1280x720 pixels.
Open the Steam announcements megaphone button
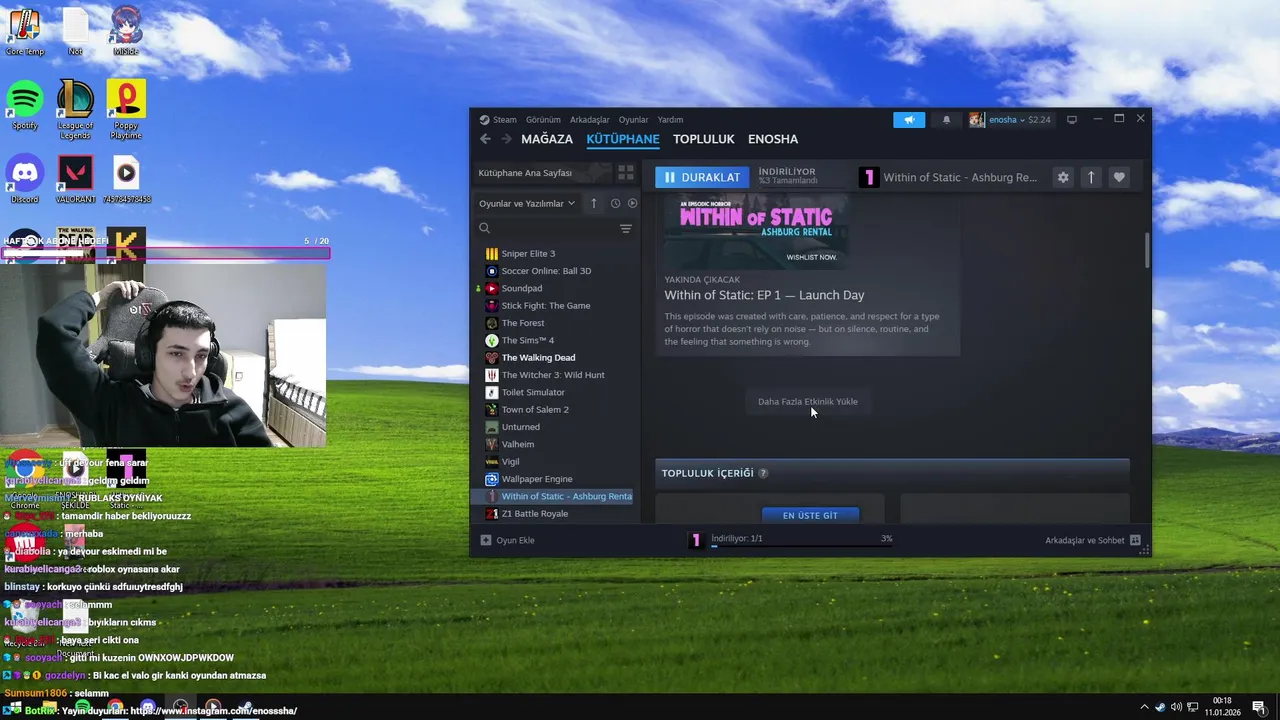(x=909, y=120)
